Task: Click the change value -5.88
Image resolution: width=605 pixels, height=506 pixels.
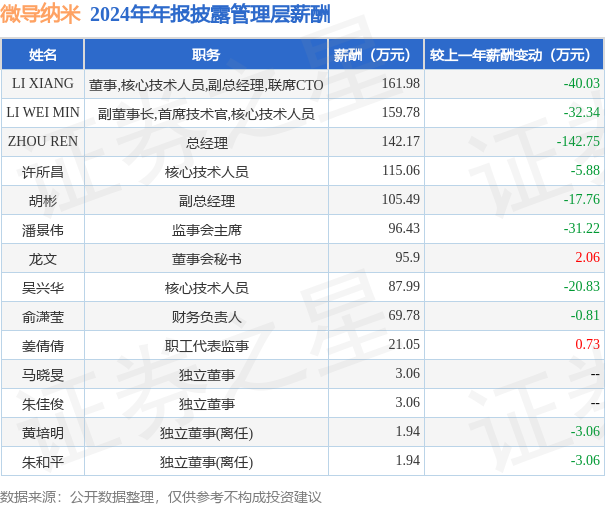Action: point(585,170)
